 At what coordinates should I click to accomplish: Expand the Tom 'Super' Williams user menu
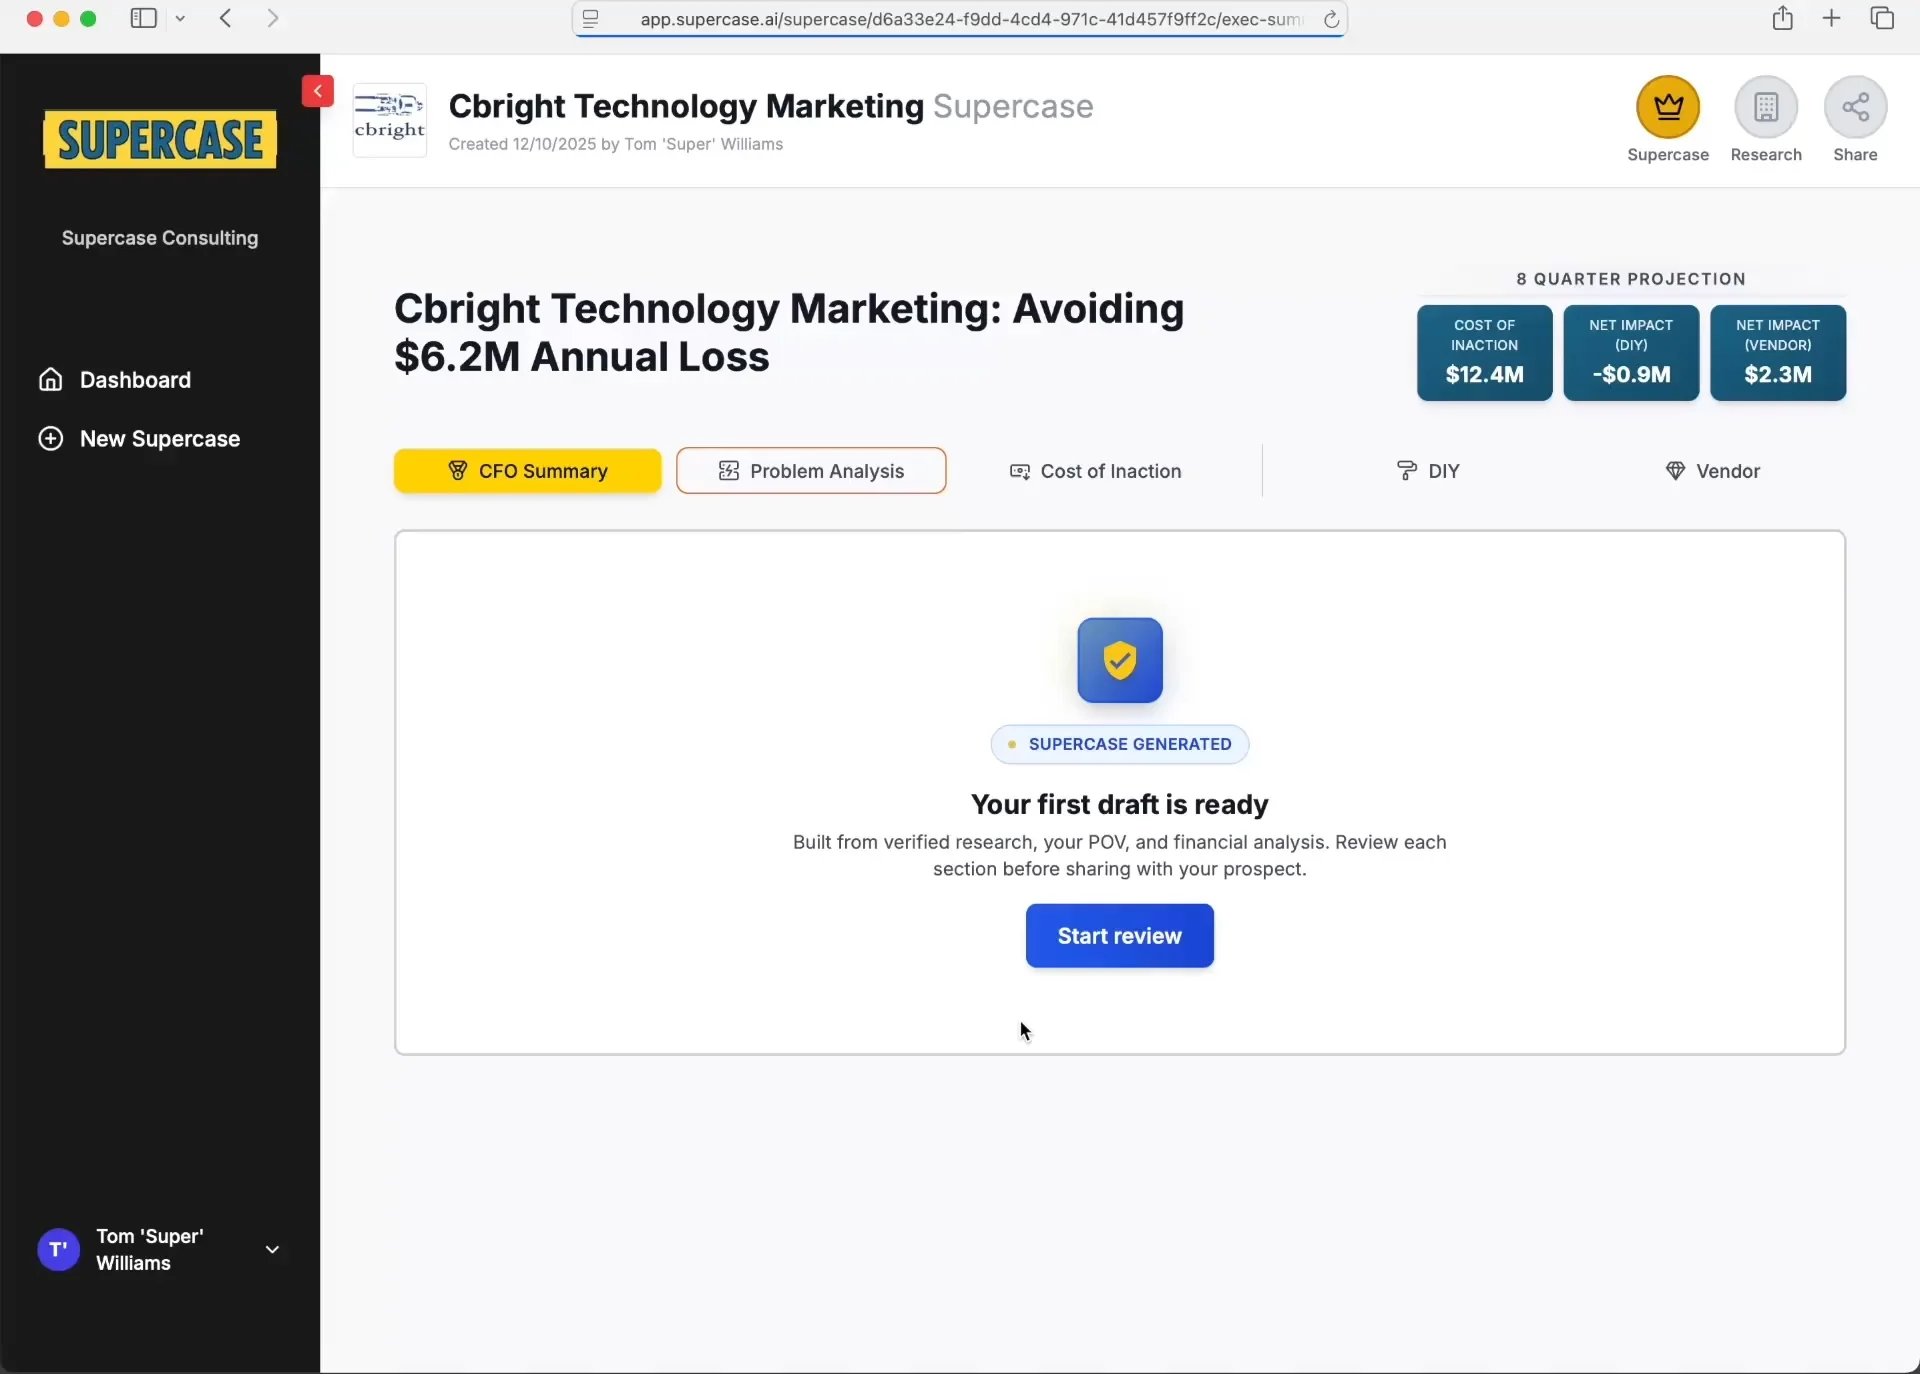pos(272,1250)
